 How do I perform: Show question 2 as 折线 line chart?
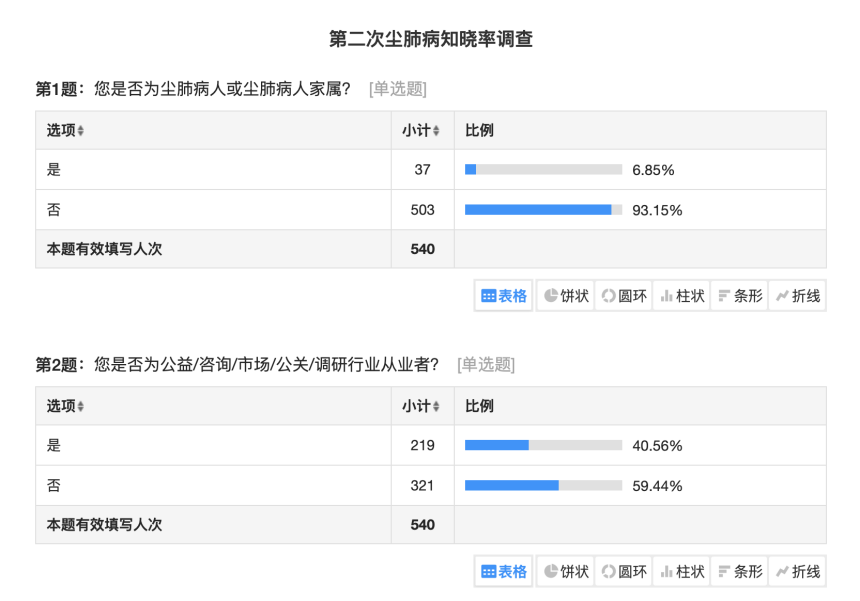[x=797, y=572]
